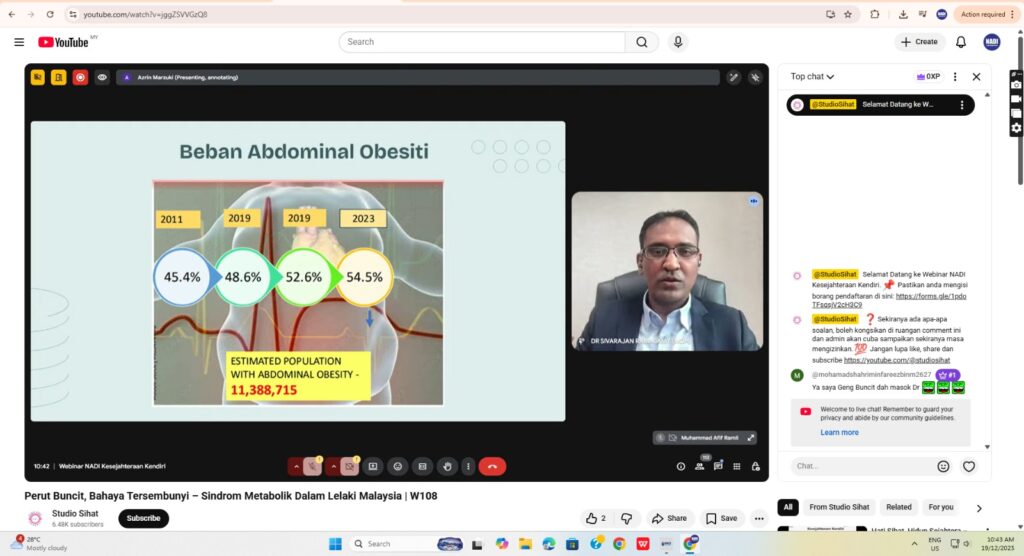Click the screenshot camera icon on side toolbar
Screen dimensions: 1024x556
[1016, 85]
